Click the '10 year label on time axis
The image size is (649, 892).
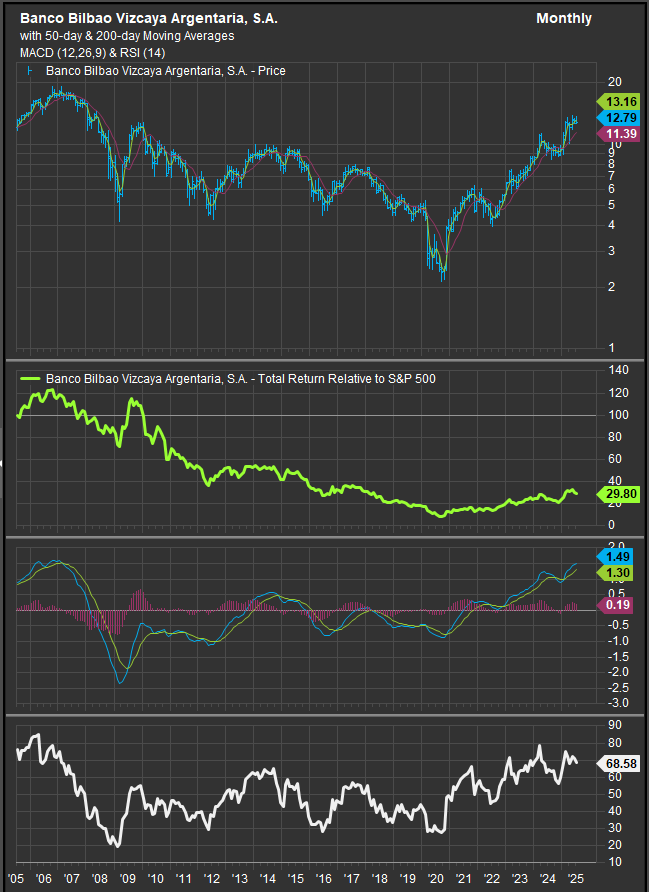pos(155,878)
